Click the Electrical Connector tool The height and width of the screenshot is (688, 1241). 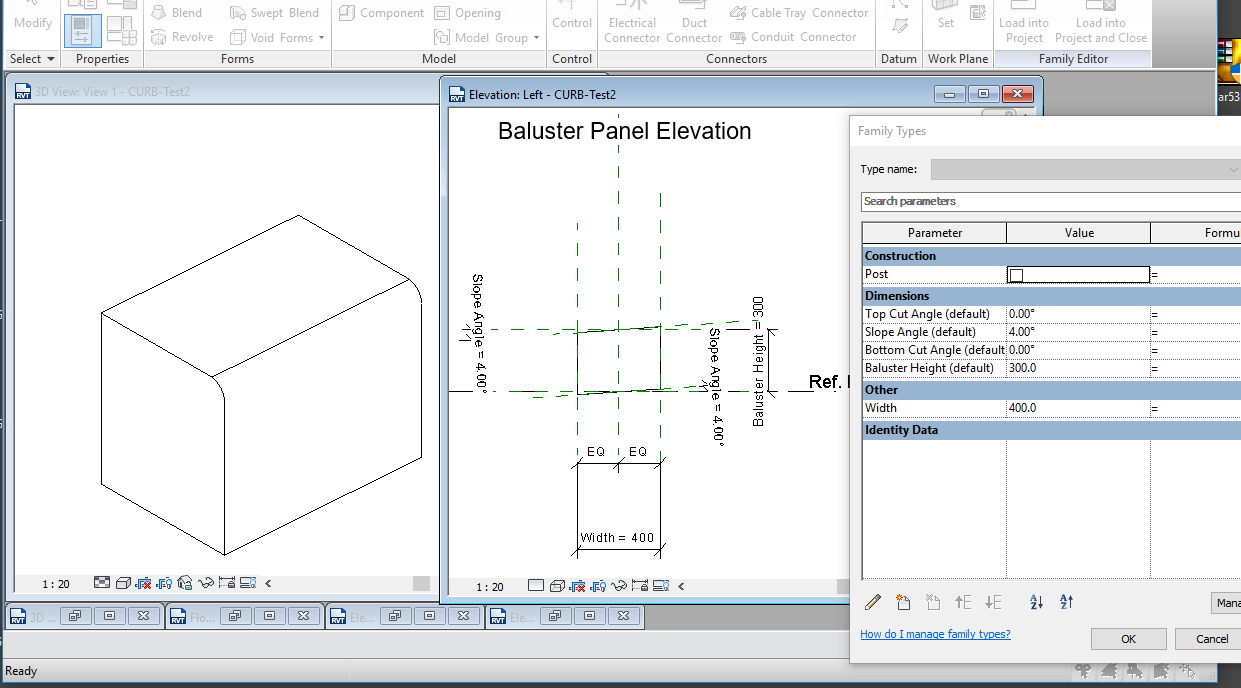632,24
